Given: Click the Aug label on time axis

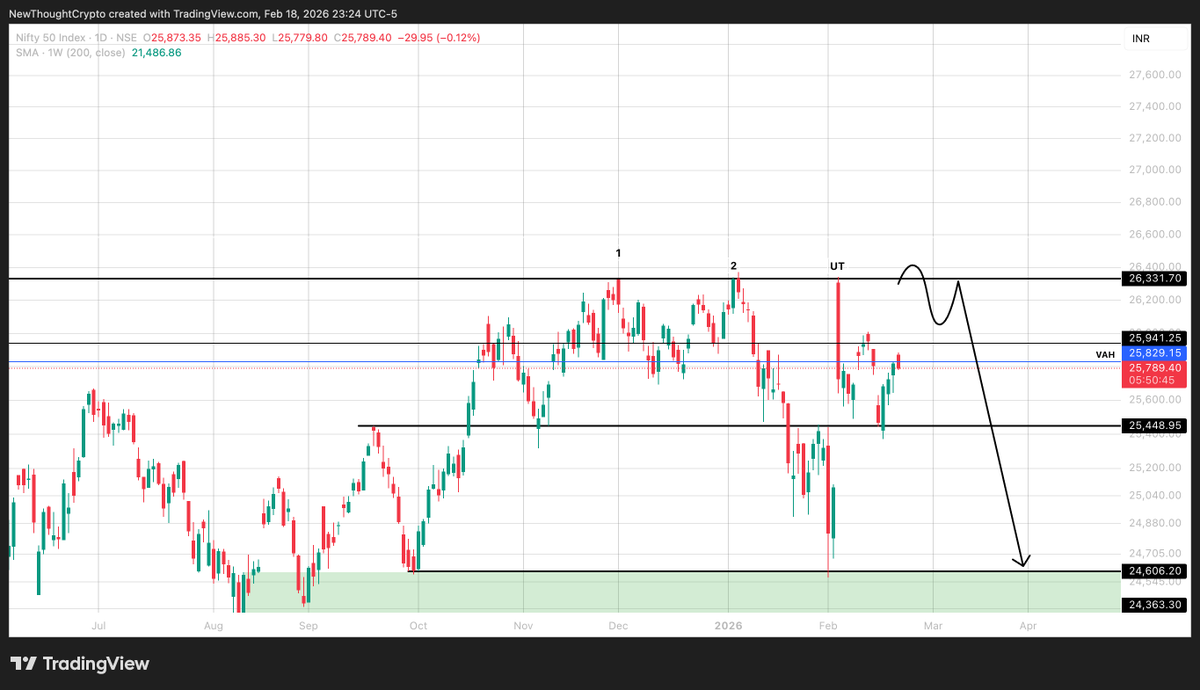Looking at the screenshot, I should 213,626.
